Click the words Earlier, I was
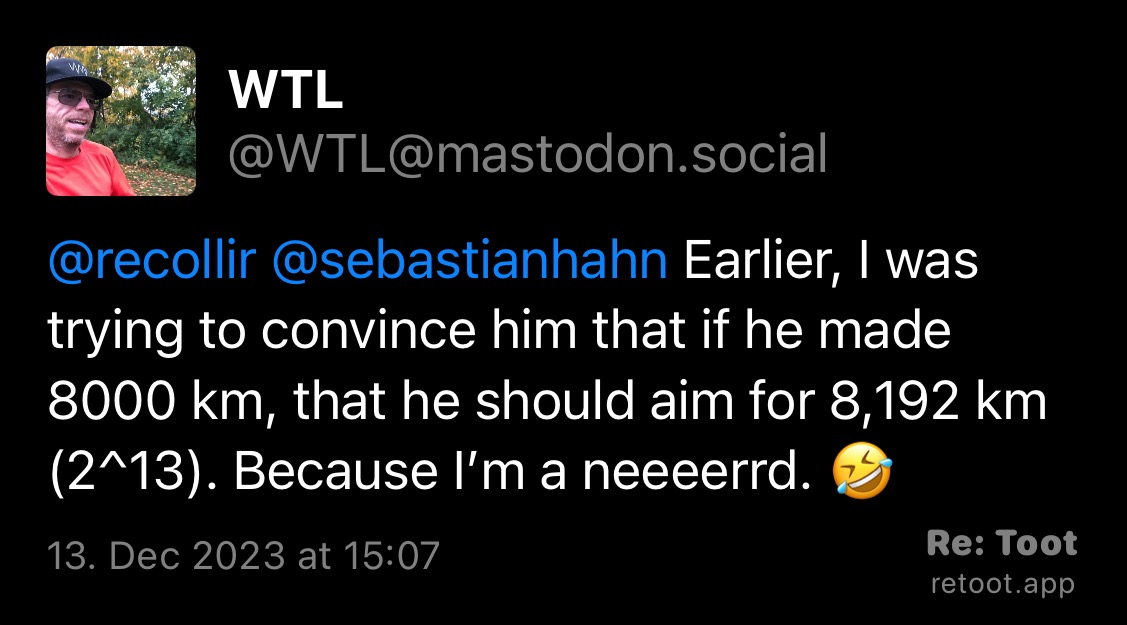This screenshot has height=625, width=1127. [x=831, y=260]
